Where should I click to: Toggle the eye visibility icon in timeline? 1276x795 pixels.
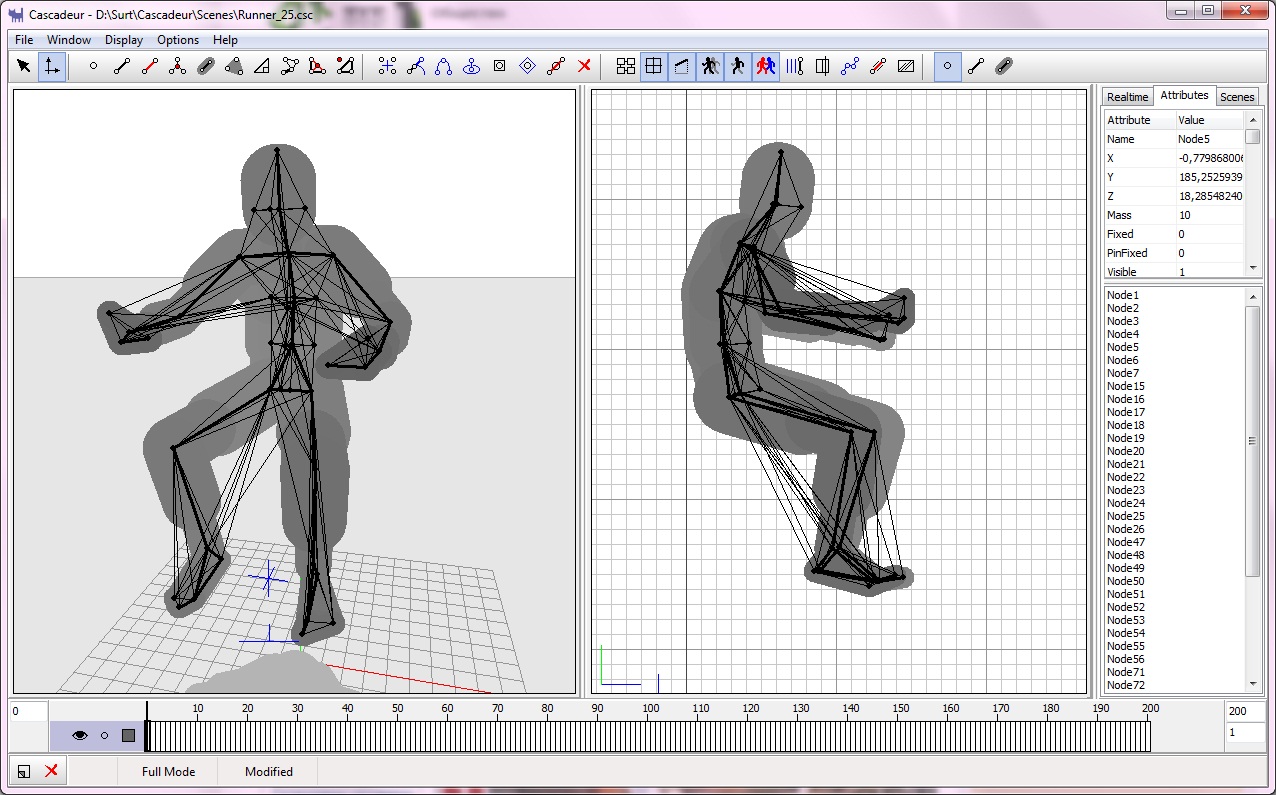79,736
